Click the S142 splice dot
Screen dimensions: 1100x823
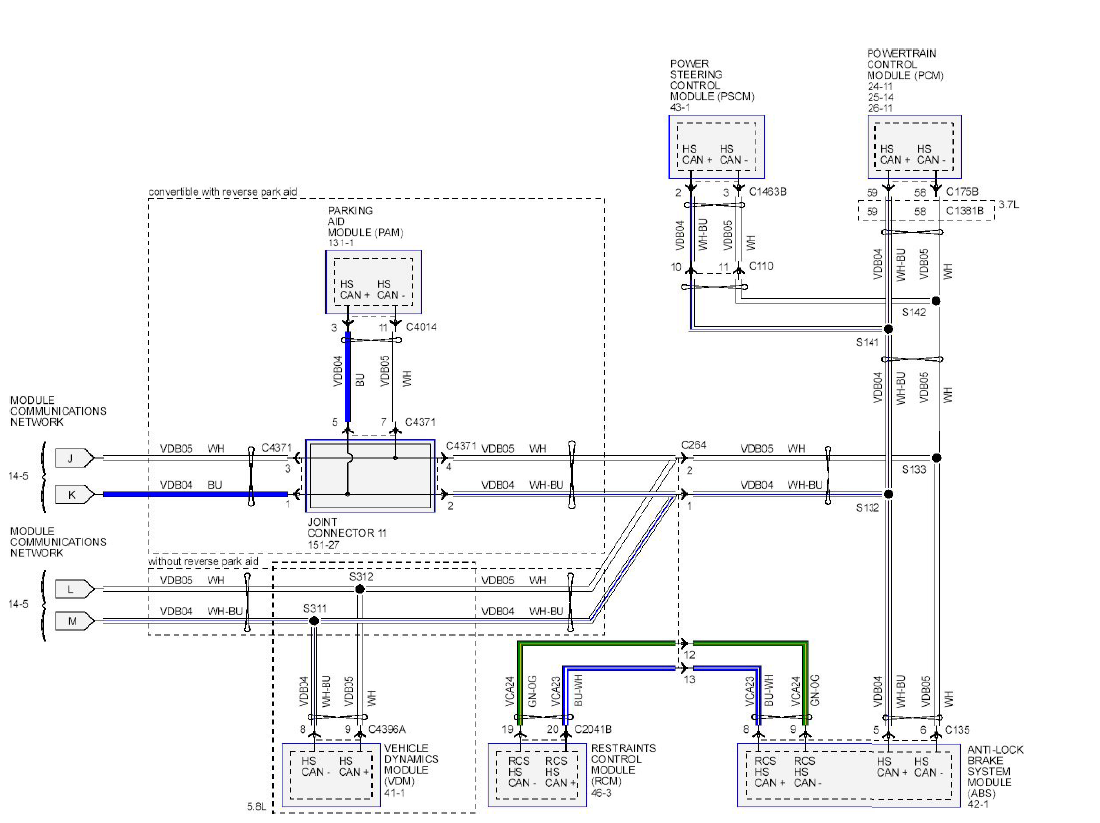point(936,301)
